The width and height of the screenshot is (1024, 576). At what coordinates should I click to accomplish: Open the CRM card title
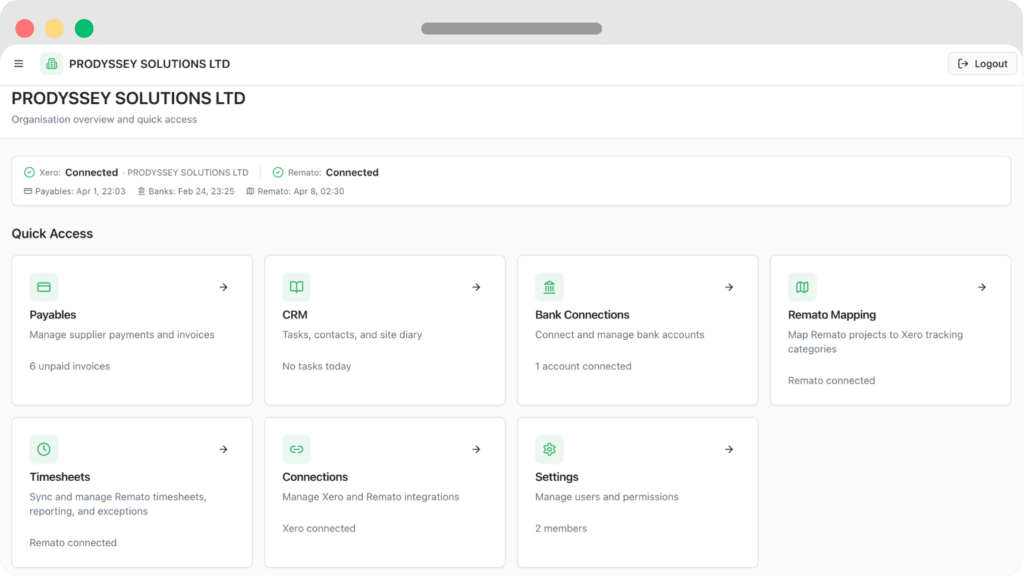click(295, 315)
